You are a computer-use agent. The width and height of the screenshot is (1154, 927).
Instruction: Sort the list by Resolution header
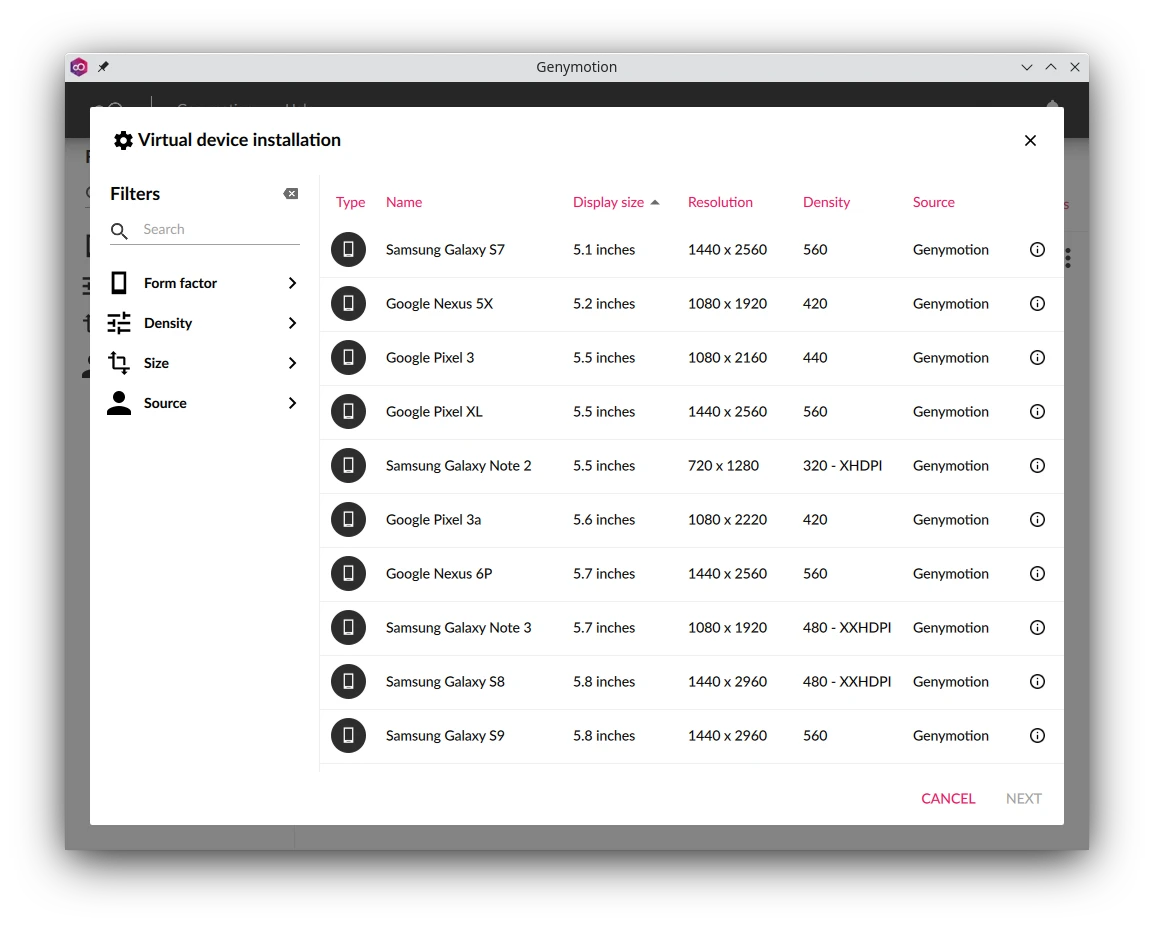(x=720, y=202)
